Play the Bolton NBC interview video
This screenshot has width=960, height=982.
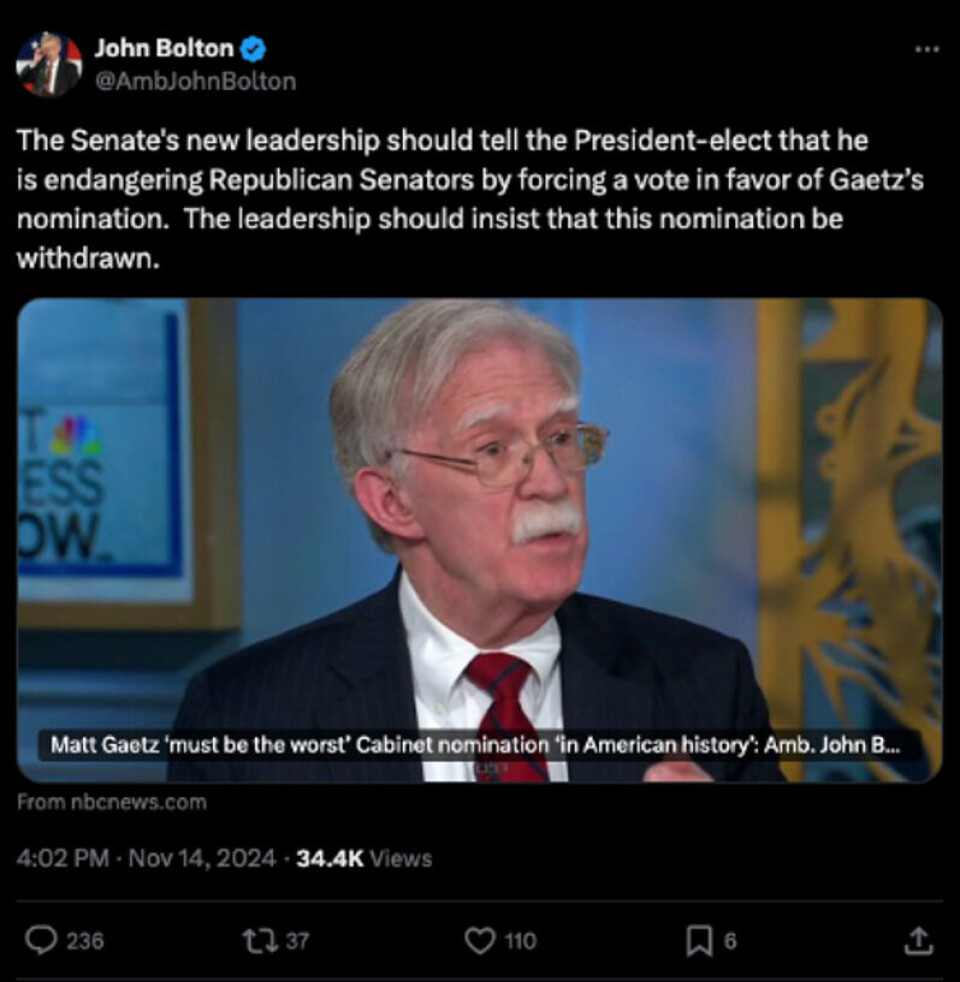[x=480, y=540]
